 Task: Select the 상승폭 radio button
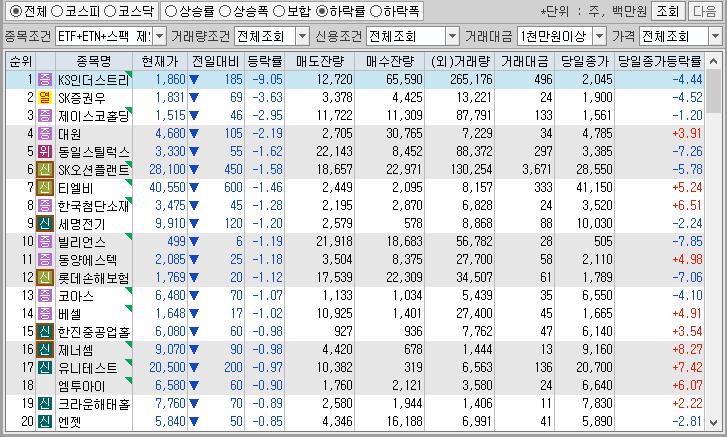click(x=224, y=11)
